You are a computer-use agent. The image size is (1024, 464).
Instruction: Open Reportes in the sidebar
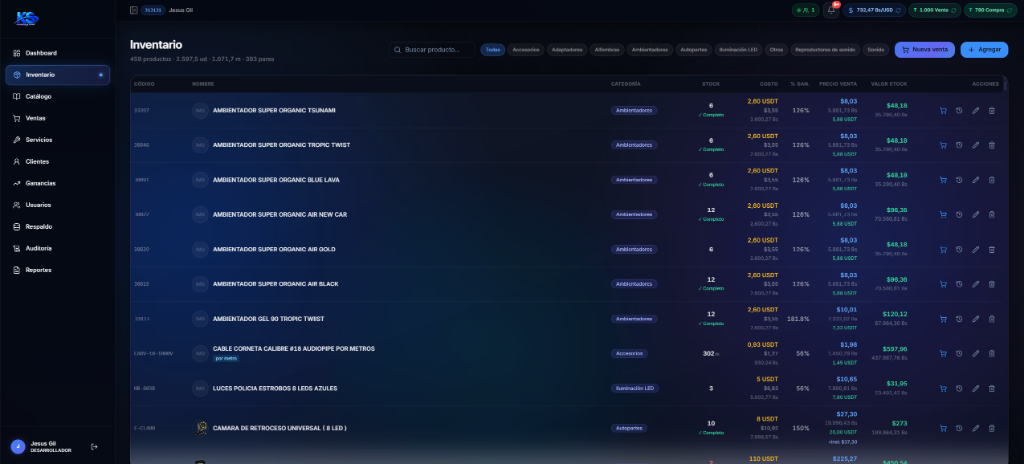click(57, 270)
